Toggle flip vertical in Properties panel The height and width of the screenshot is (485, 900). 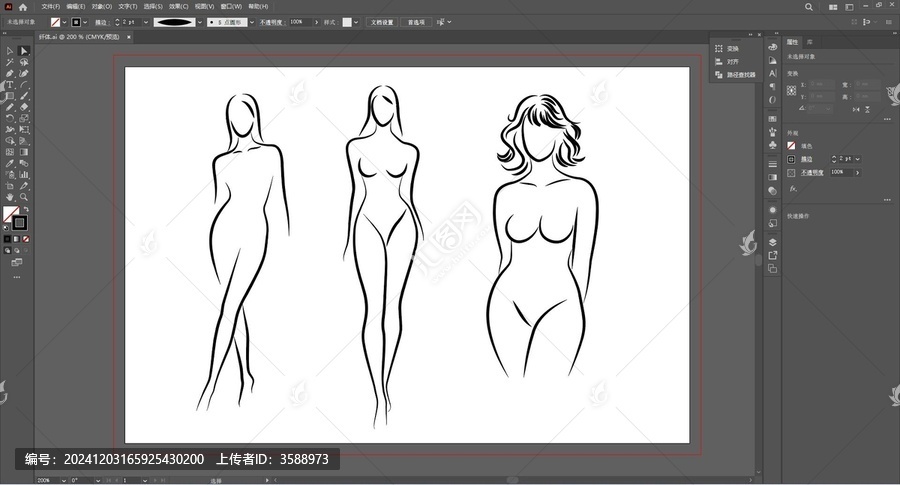coord(867,109)
